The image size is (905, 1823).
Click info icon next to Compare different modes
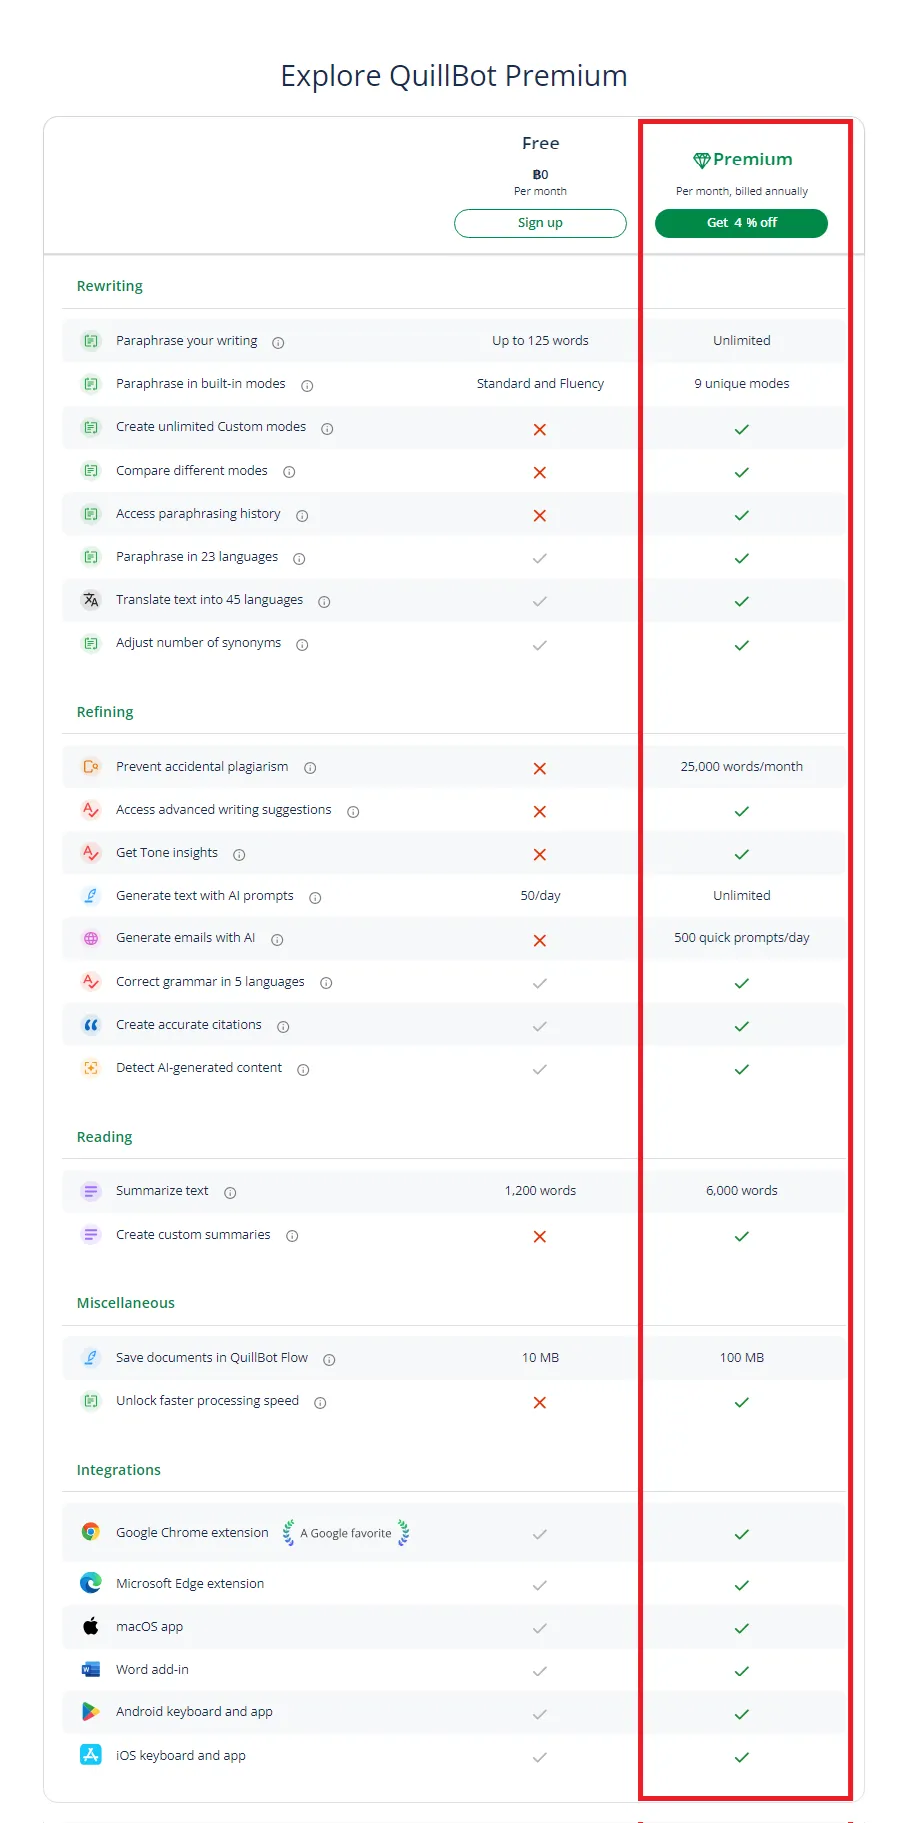[x=289, y=472]
